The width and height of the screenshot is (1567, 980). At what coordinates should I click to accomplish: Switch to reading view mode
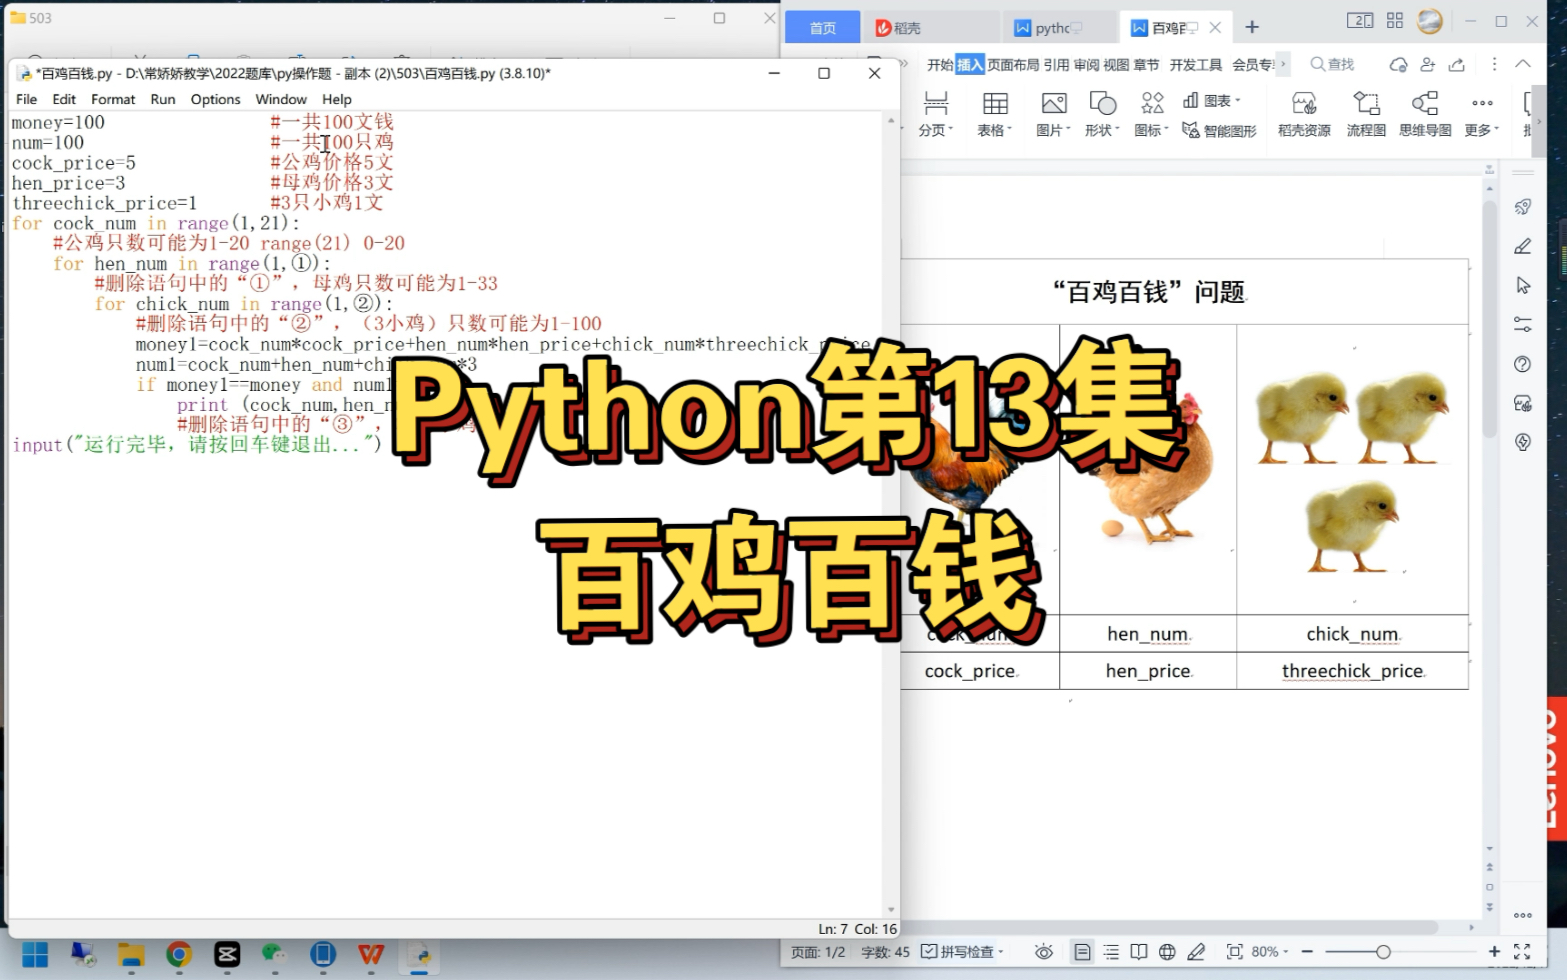(x=1139, y=952)
